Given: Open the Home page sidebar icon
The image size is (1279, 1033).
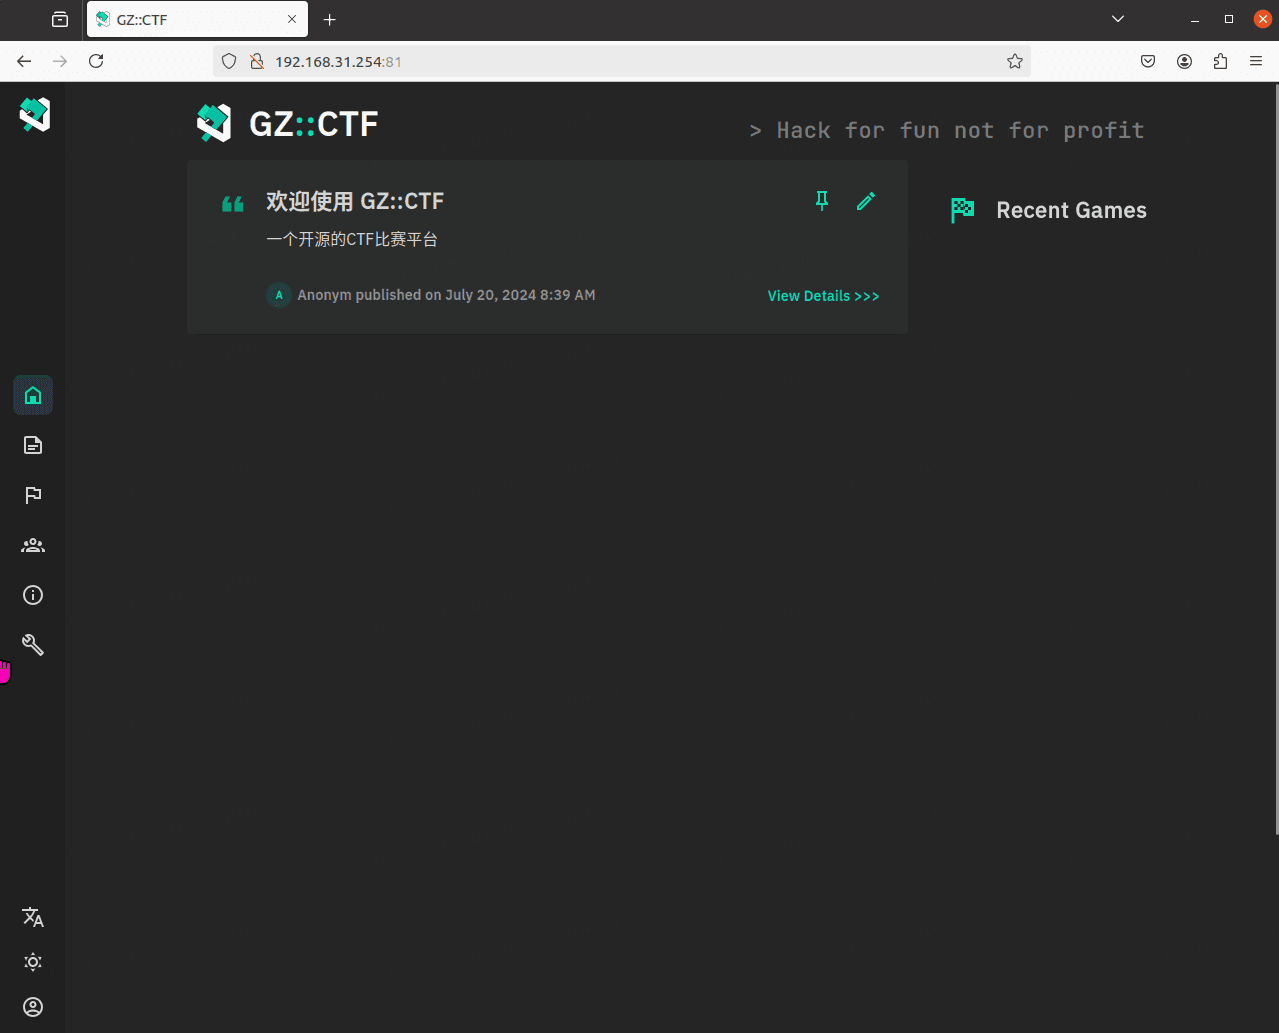Looking at the screenshot, I should click(33, 396).
